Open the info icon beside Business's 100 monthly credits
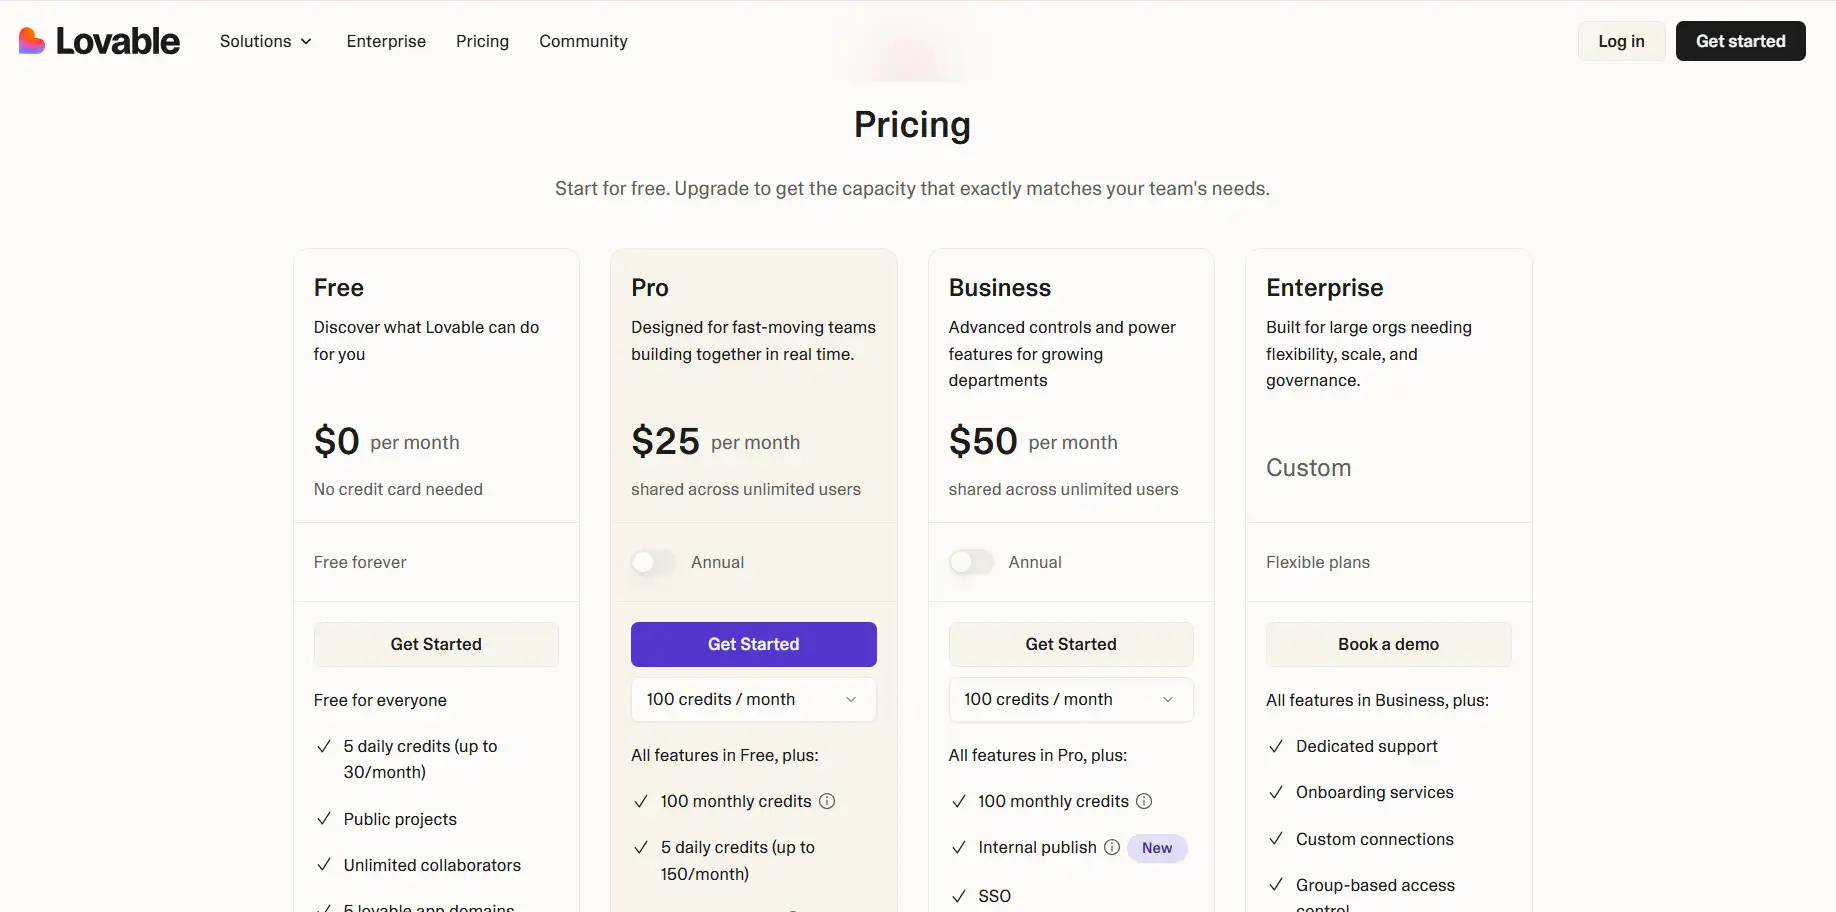The image size is (1836, 912). click(x=1144, y=801)
